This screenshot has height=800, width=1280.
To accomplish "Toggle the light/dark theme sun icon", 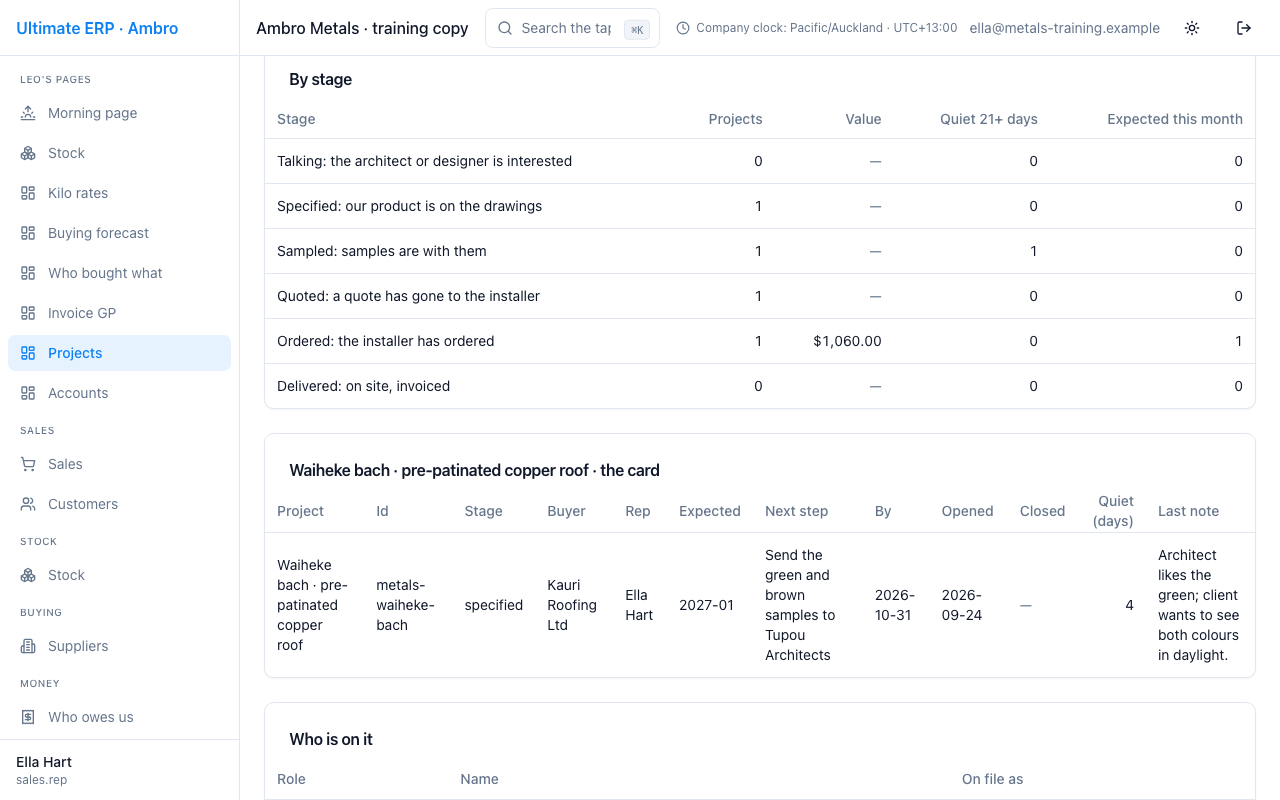I will pyautogui.click(x=1192, y=28).
